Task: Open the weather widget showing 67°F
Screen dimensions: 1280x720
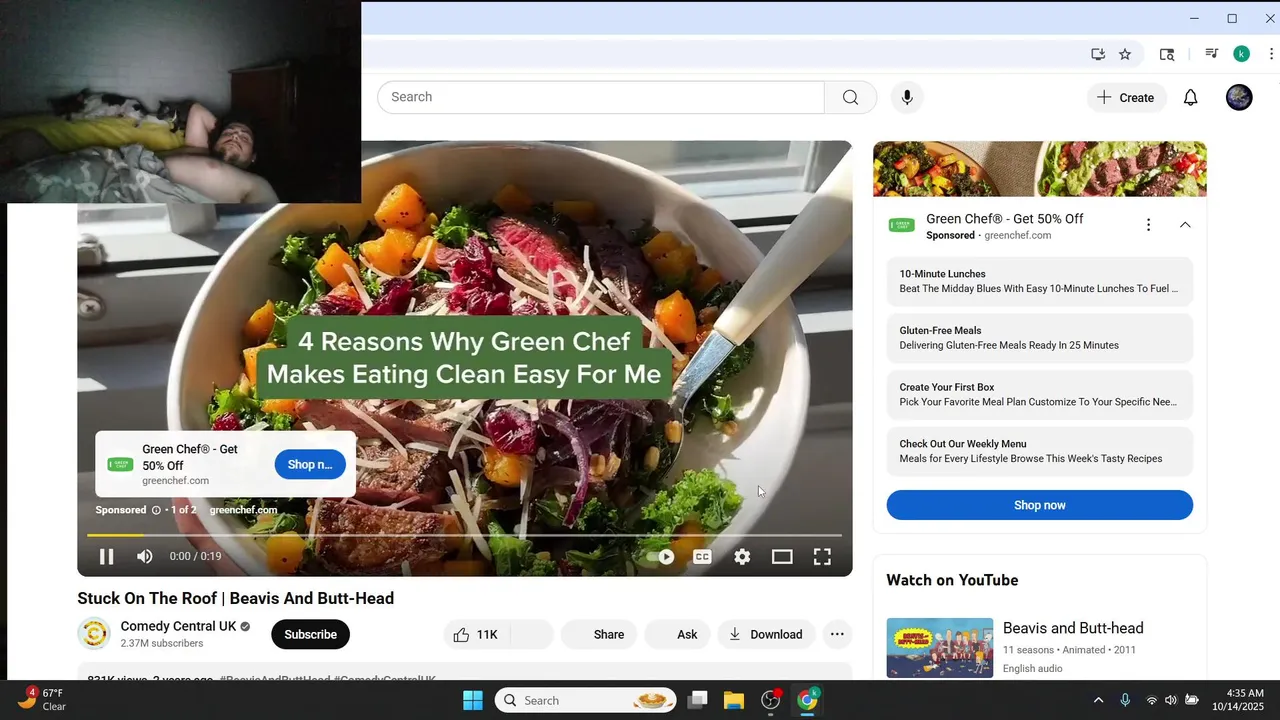Action: (x=42, y=700)
